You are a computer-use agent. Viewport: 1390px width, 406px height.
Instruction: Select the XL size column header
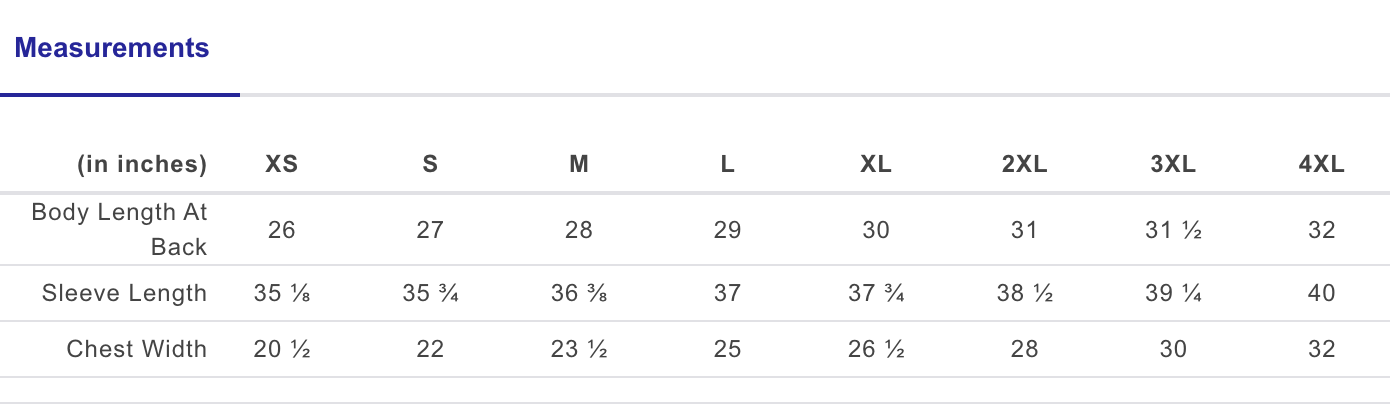click(x=876, y=165)
